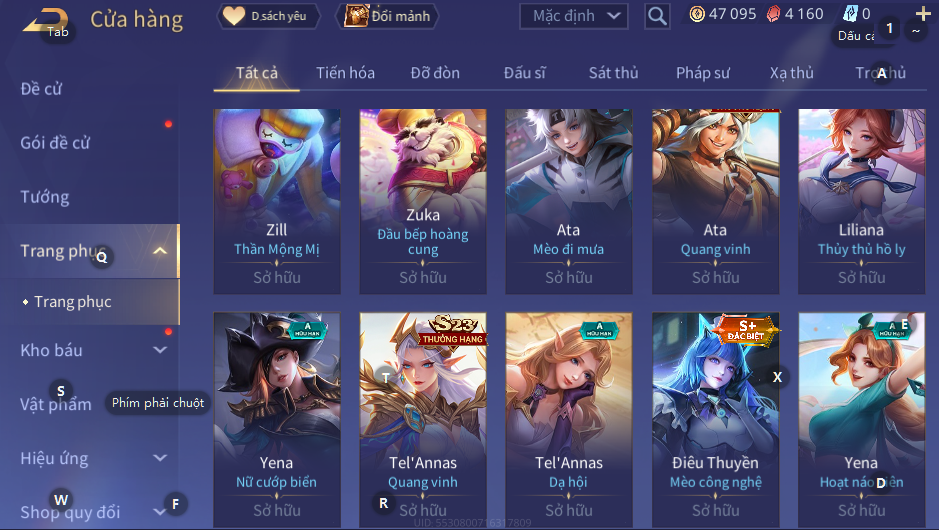Switch to the Tiến hóa tab

pyautogui.click(x=346, y=73)
